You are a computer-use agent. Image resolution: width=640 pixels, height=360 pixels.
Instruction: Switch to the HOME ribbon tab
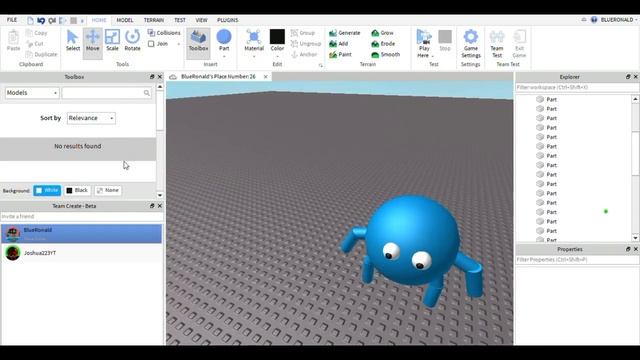point(99,20)
